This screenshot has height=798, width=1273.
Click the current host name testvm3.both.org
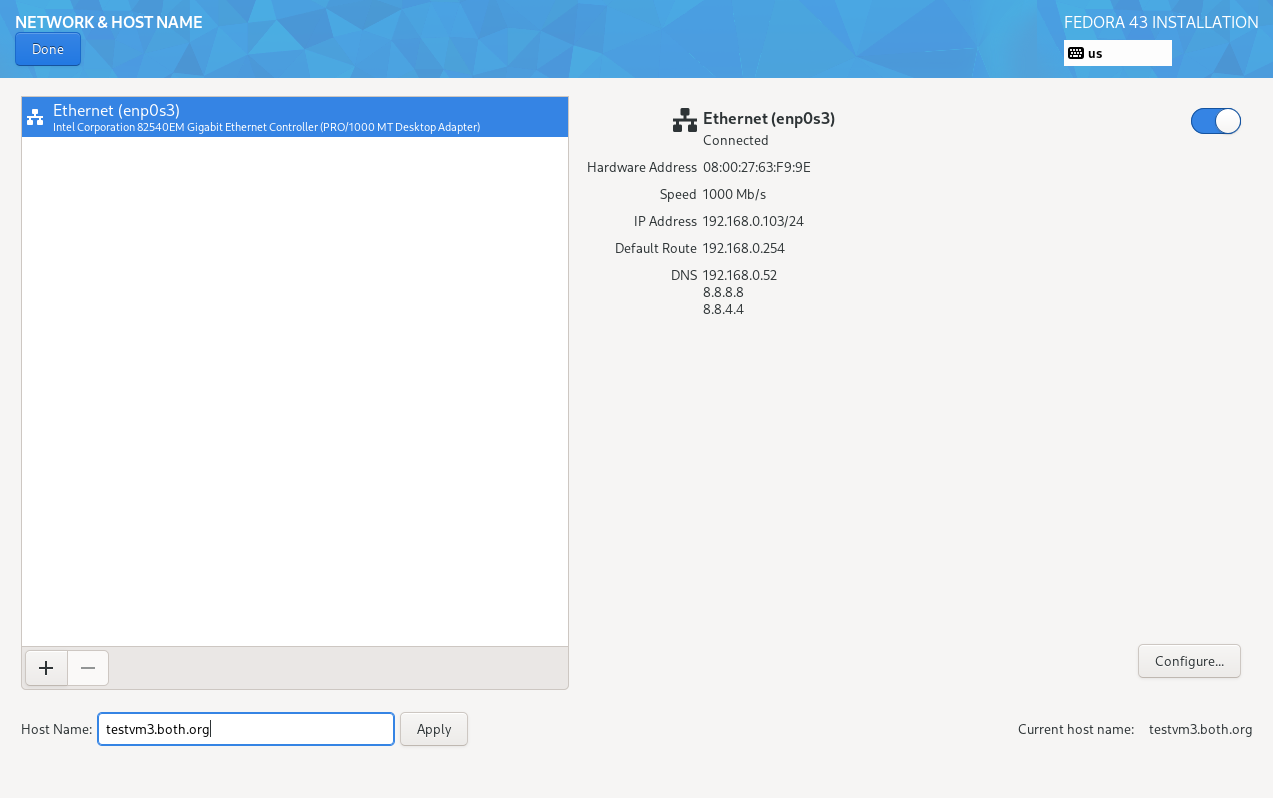[x=1200, y=729]
